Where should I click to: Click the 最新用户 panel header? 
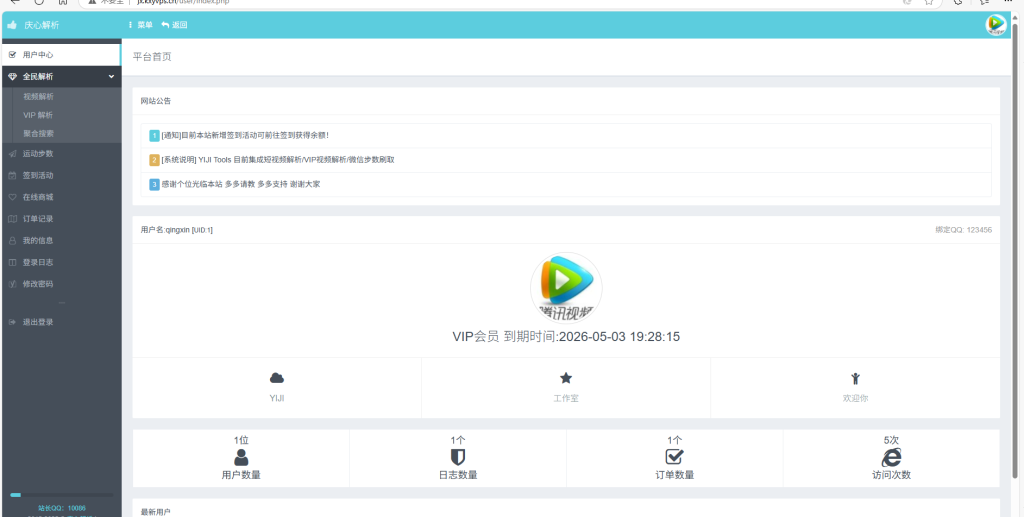(x=566, y=509)
